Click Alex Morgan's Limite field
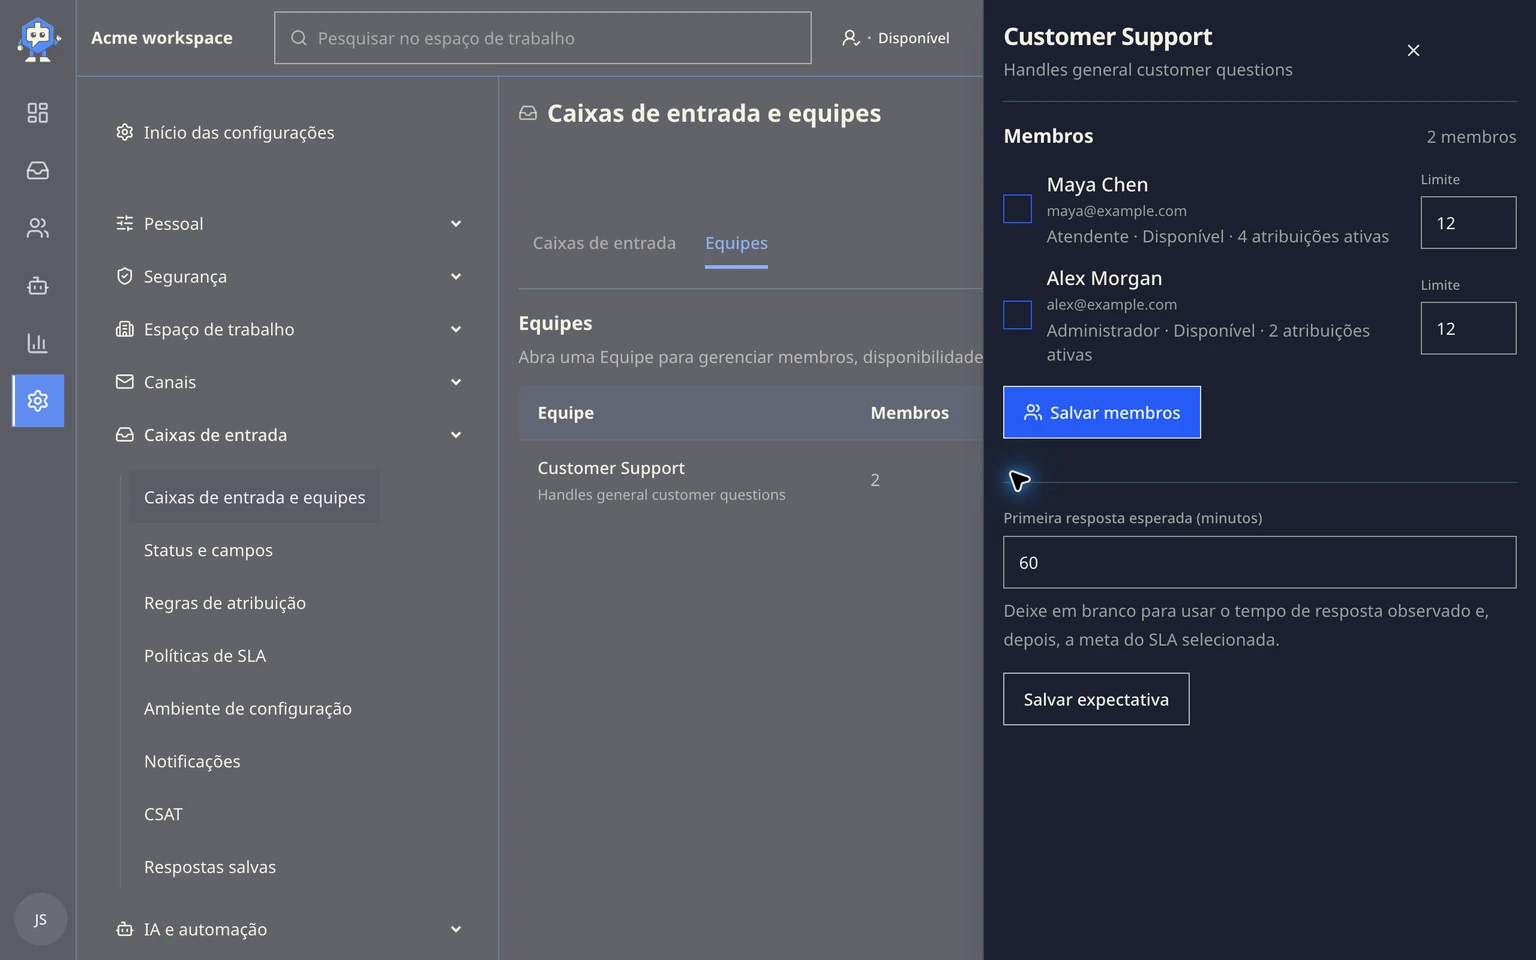The width and height of the screenshot is (1536, 960). tap(1468, 328)
